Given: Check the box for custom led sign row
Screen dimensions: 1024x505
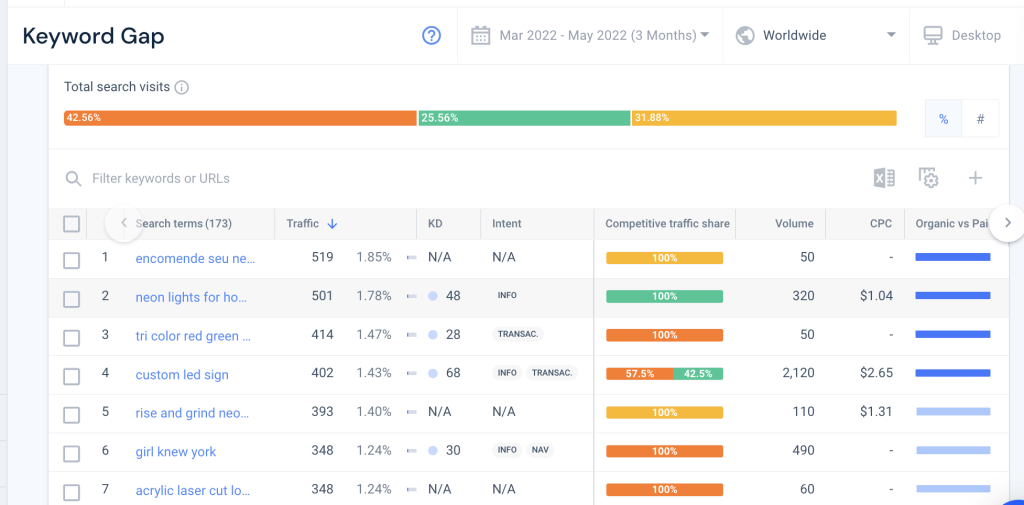Looking at the screenshot, I should point(72,376).
